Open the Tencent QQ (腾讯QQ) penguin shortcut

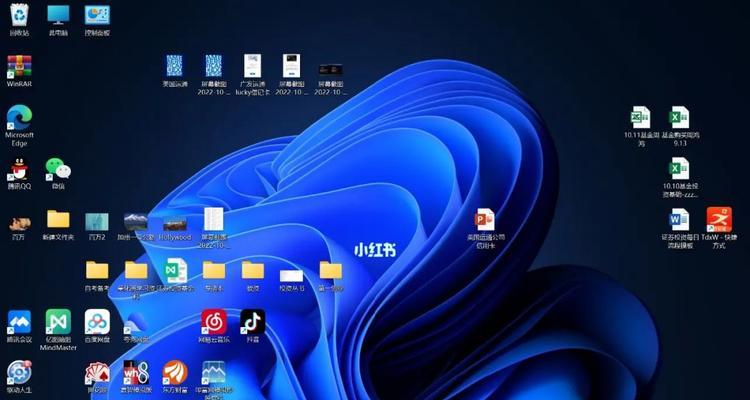pos(19,170)
